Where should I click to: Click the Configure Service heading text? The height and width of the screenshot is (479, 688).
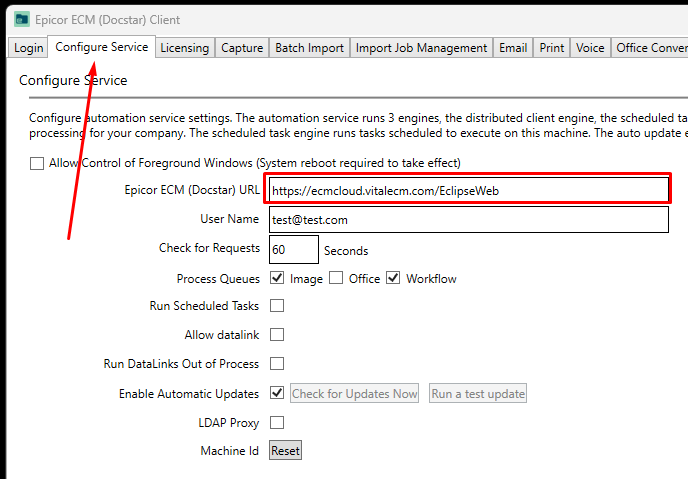tap(73, 80)
